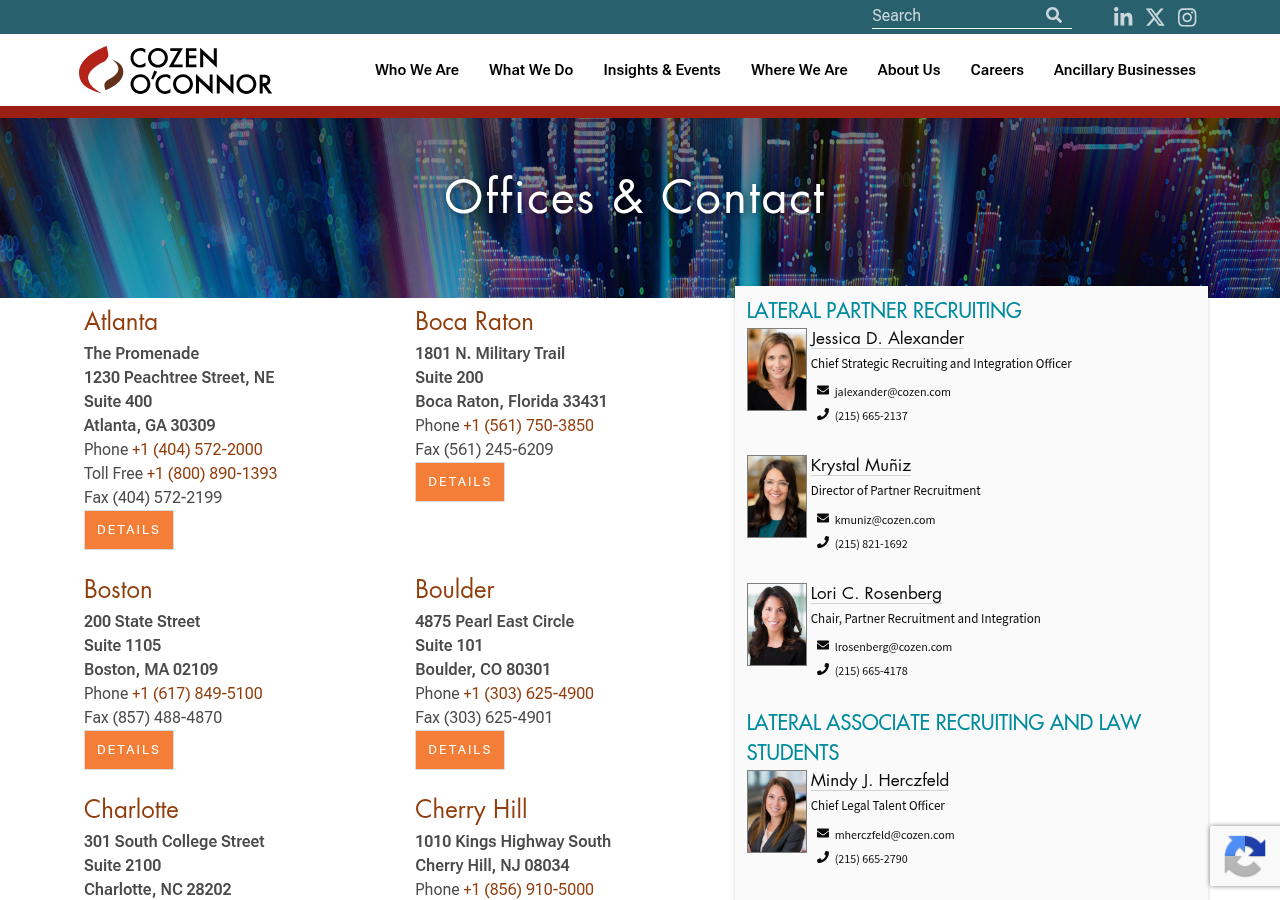Screen dimensions: 1280x900
Task: Open the Where We Are menu
Action: [x=799, y=70]
